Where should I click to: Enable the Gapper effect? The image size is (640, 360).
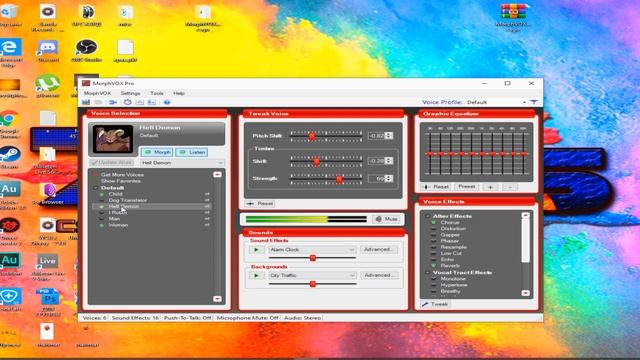click(x=434, y=235)
